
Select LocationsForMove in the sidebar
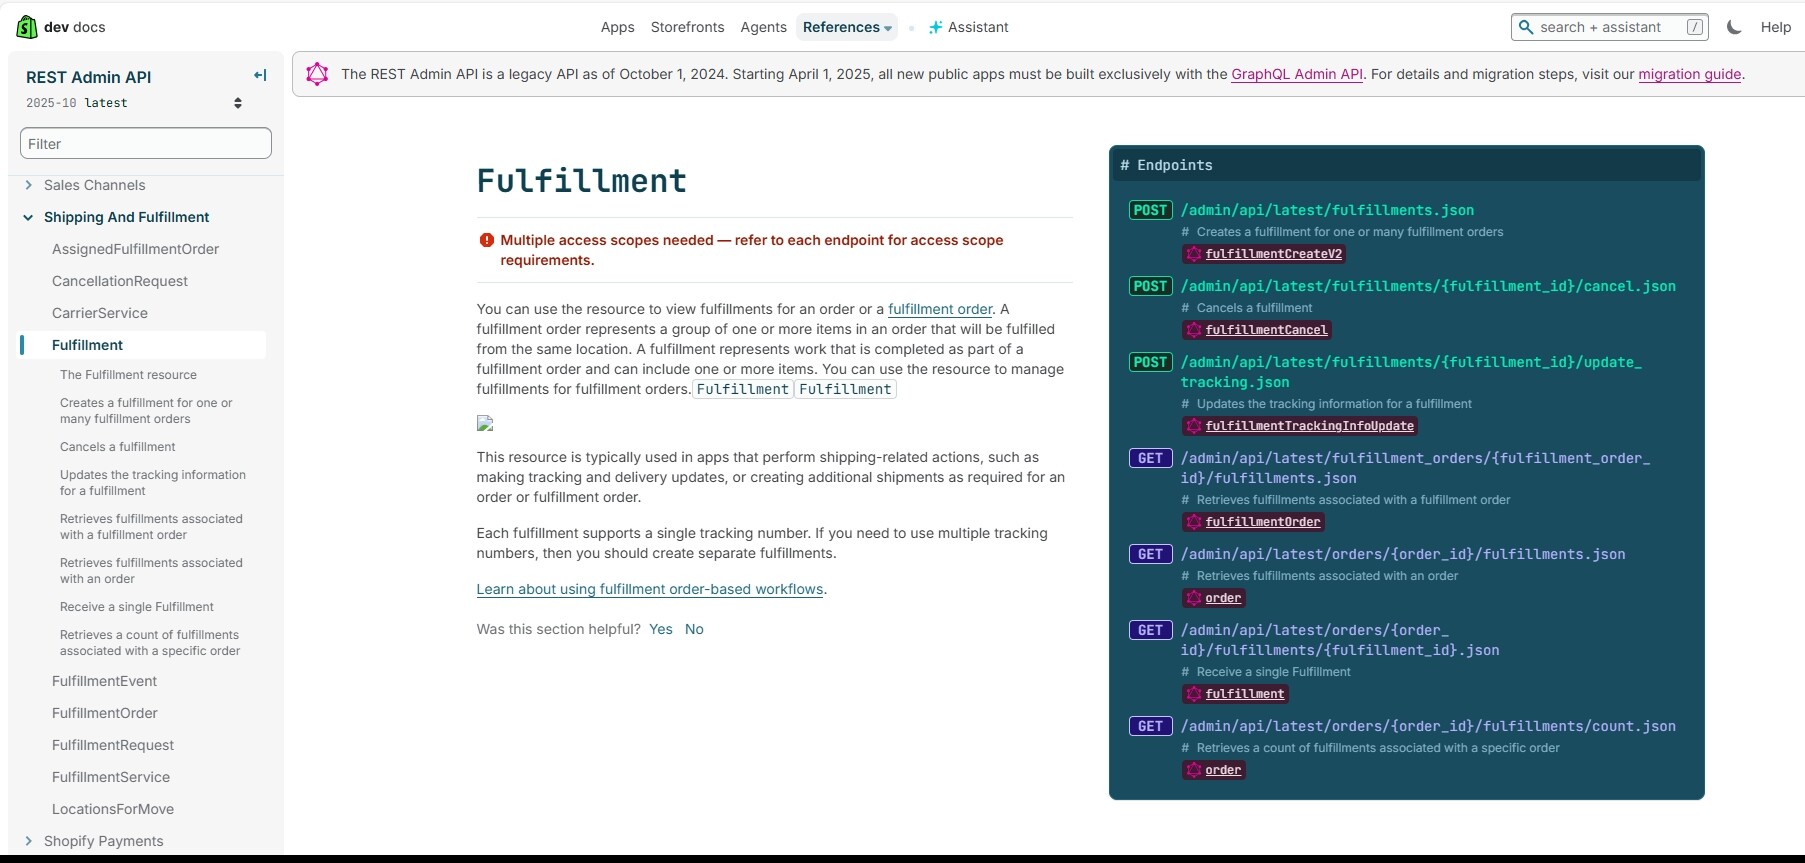113,809
